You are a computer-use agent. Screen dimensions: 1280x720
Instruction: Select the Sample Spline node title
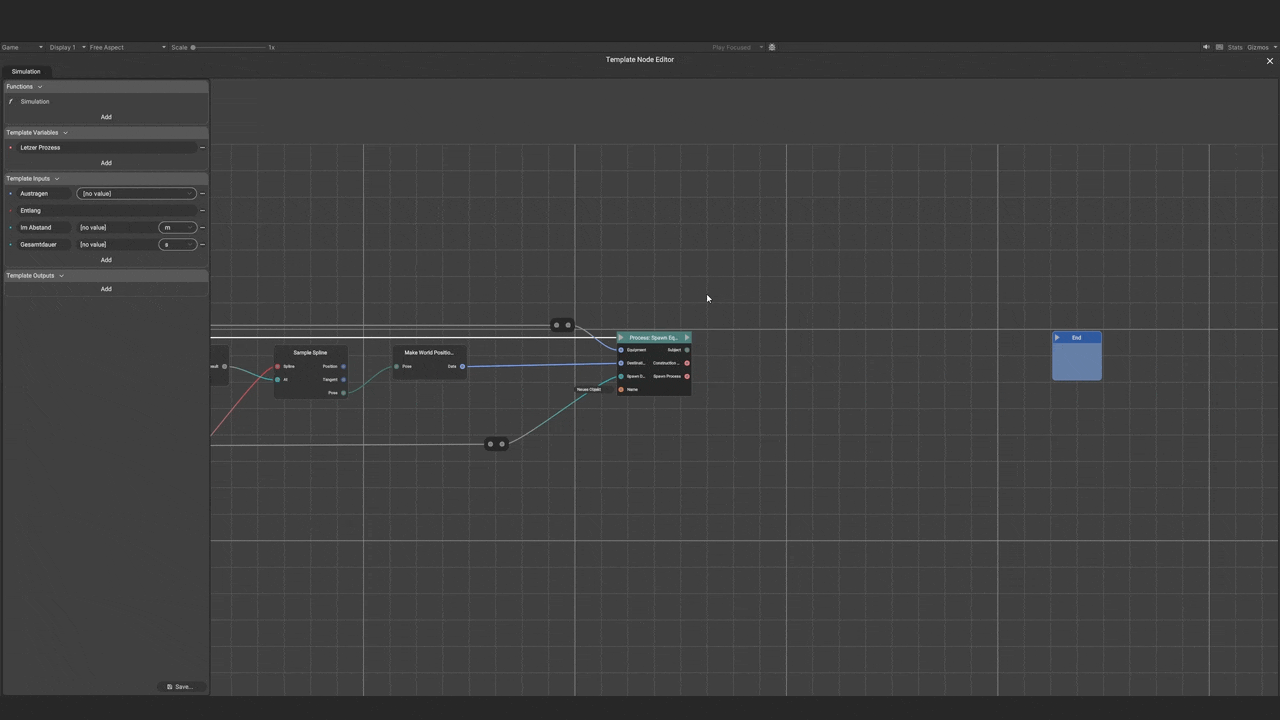(310, 352)
